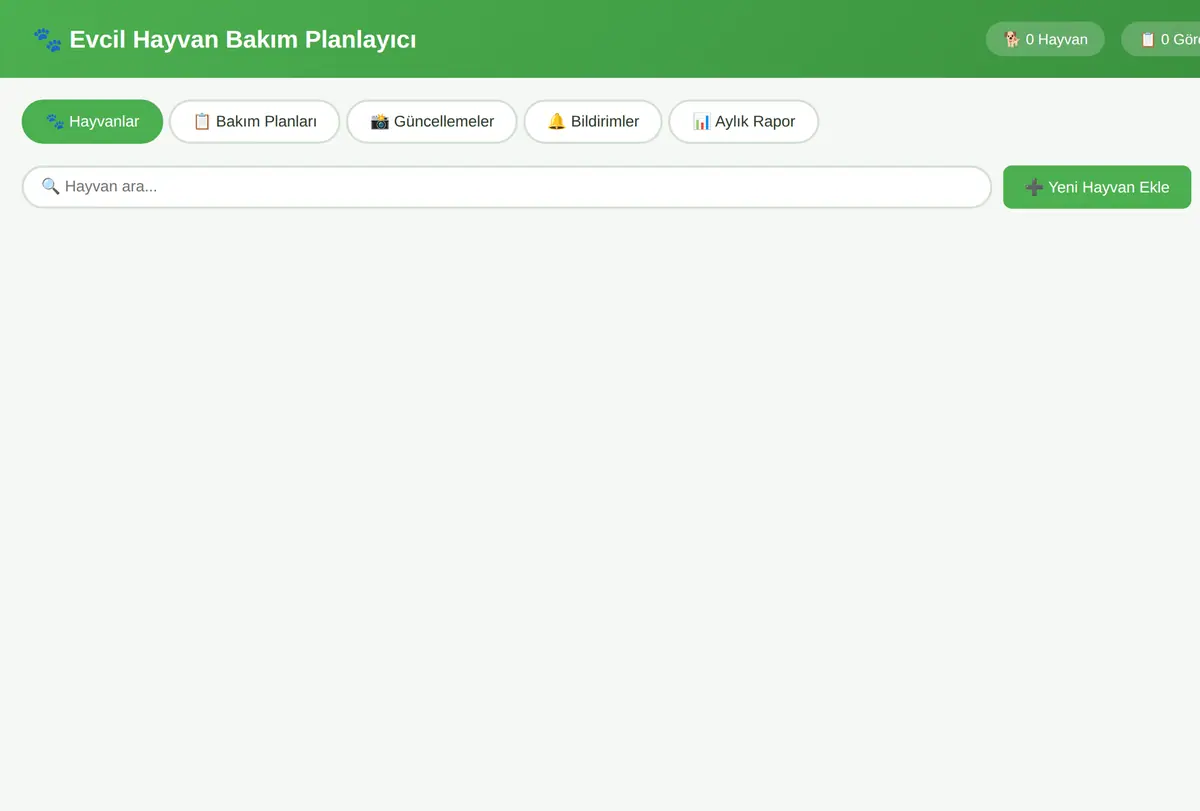Click the partially visible clipboard tasks badge
1200x811 pixels.
[x=1161, y=39]
